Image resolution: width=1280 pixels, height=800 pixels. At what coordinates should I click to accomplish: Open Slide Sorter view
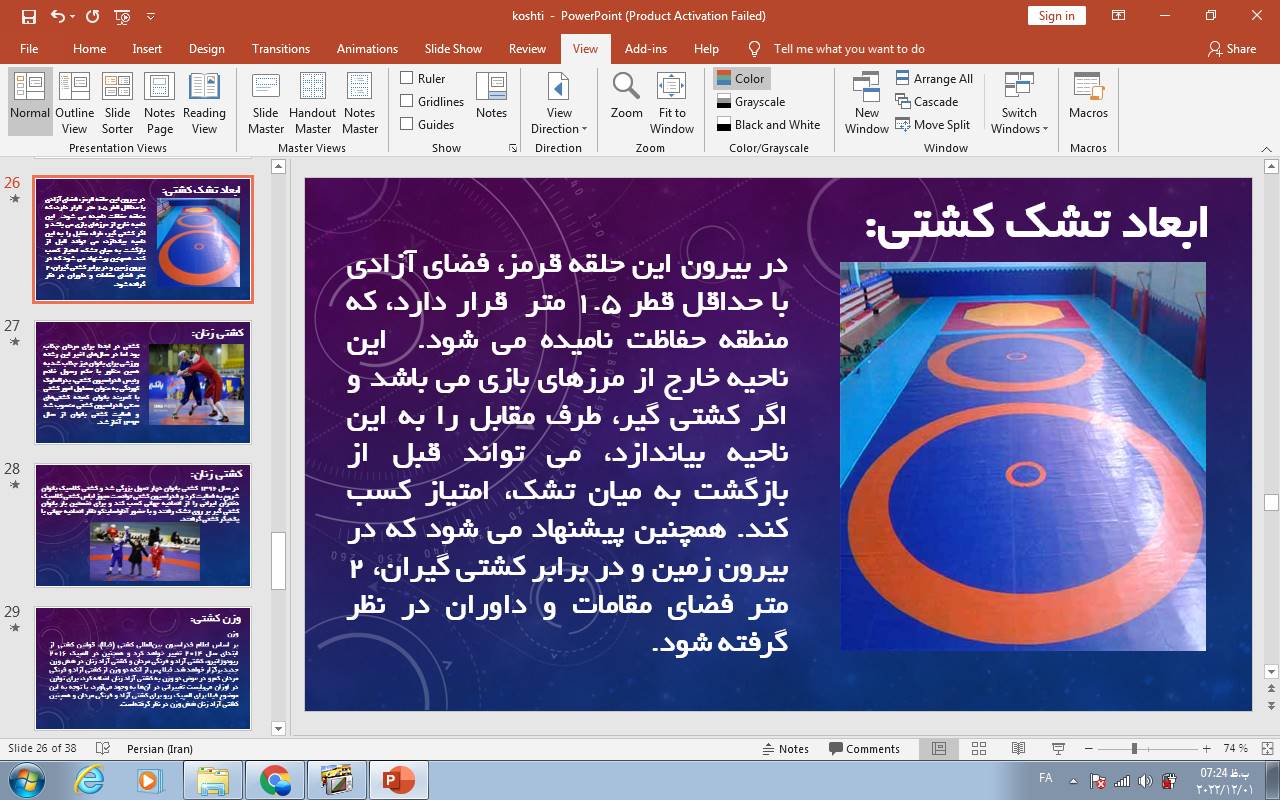(117, 103)
